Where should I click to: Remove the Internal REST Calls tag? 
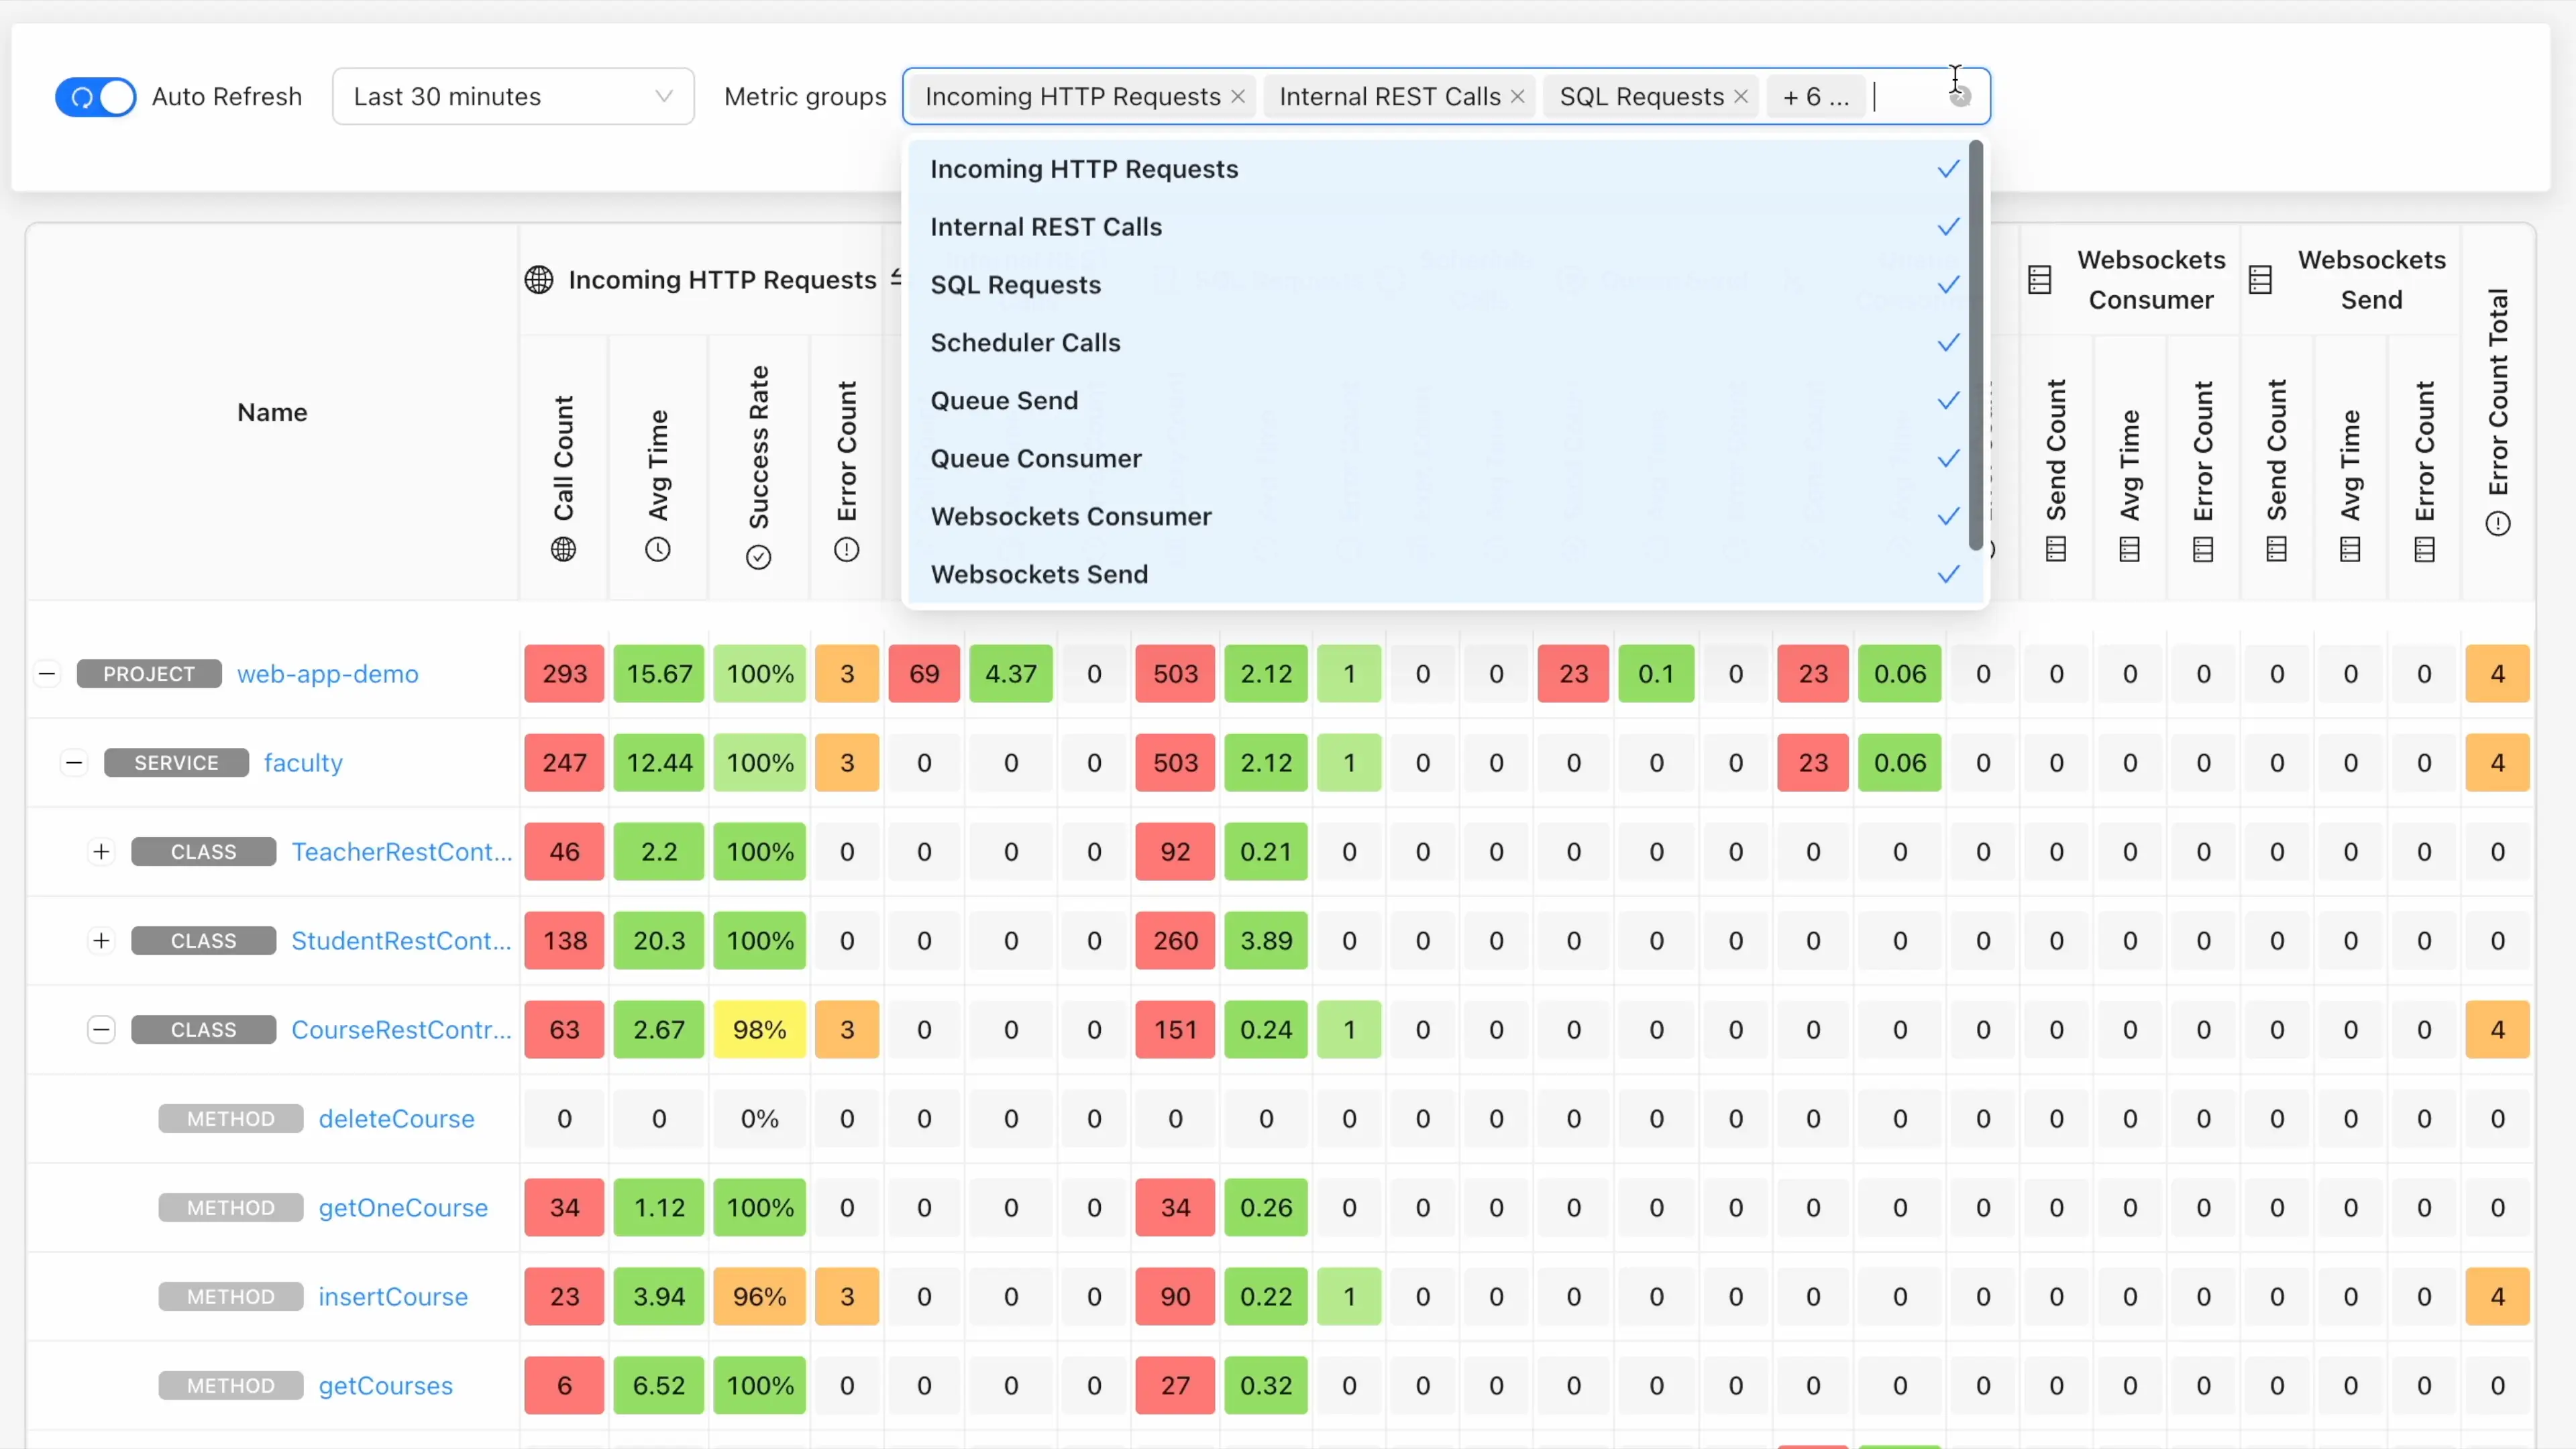pyautogui.click(x=1518, y=97)
